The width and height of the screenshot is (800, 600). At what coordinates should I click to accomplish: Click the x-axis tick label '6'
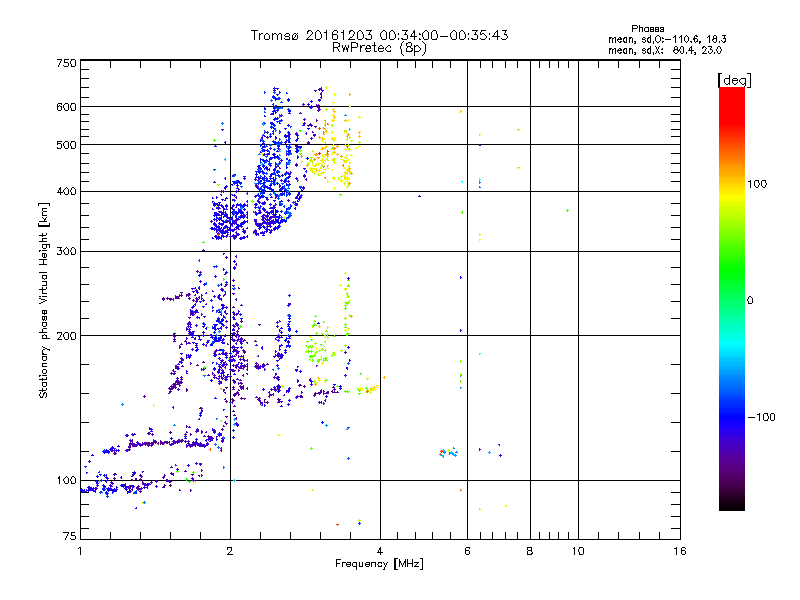(467, 551)
